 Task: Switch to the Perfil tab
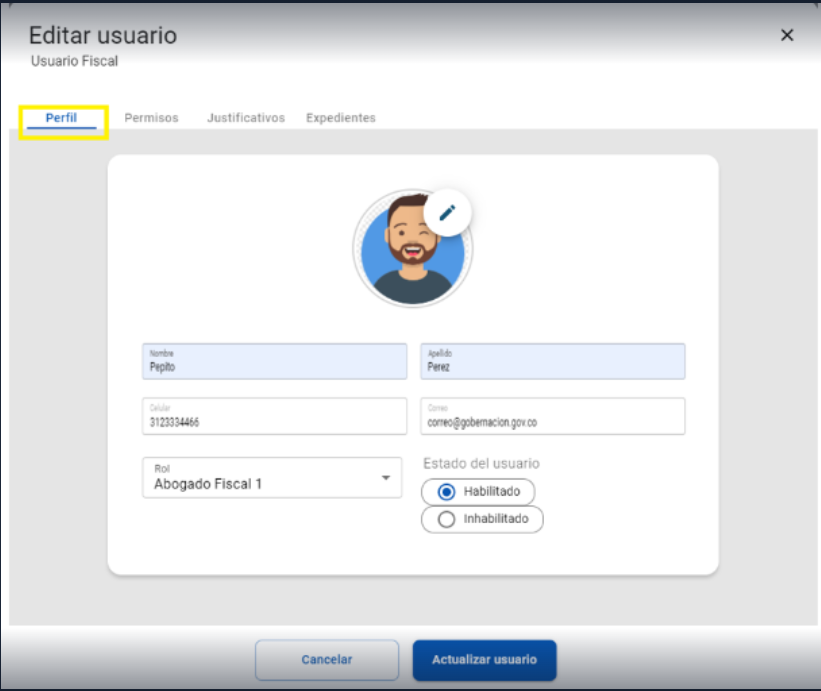[x=61, y=118]
